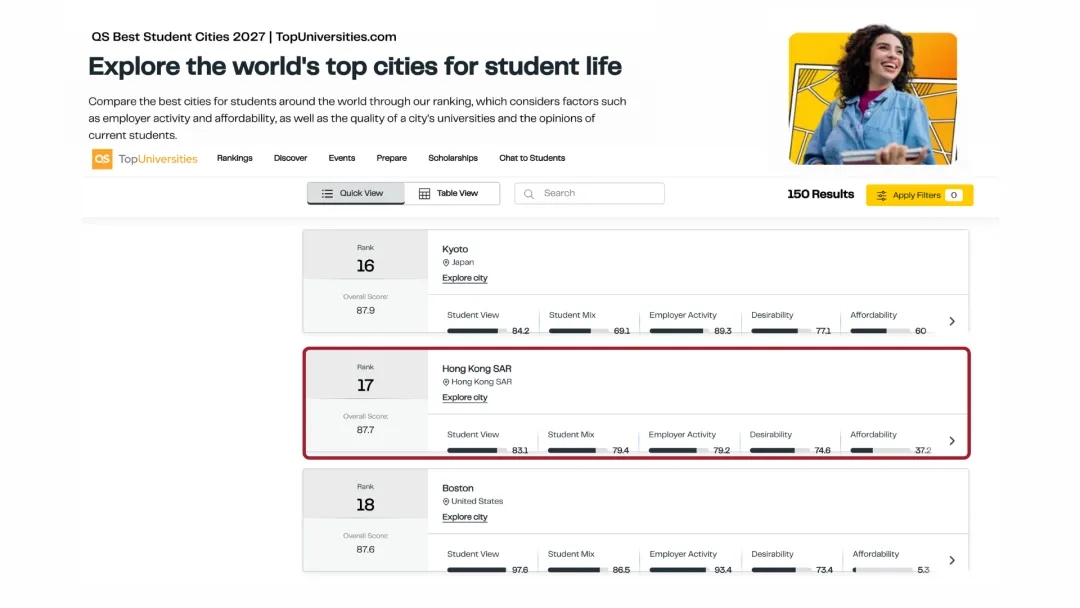The height and width of the screenshot is (608, 1080).
Task: Click Hong Kong SAR's Affordability score bar
Action: point(880,450)
